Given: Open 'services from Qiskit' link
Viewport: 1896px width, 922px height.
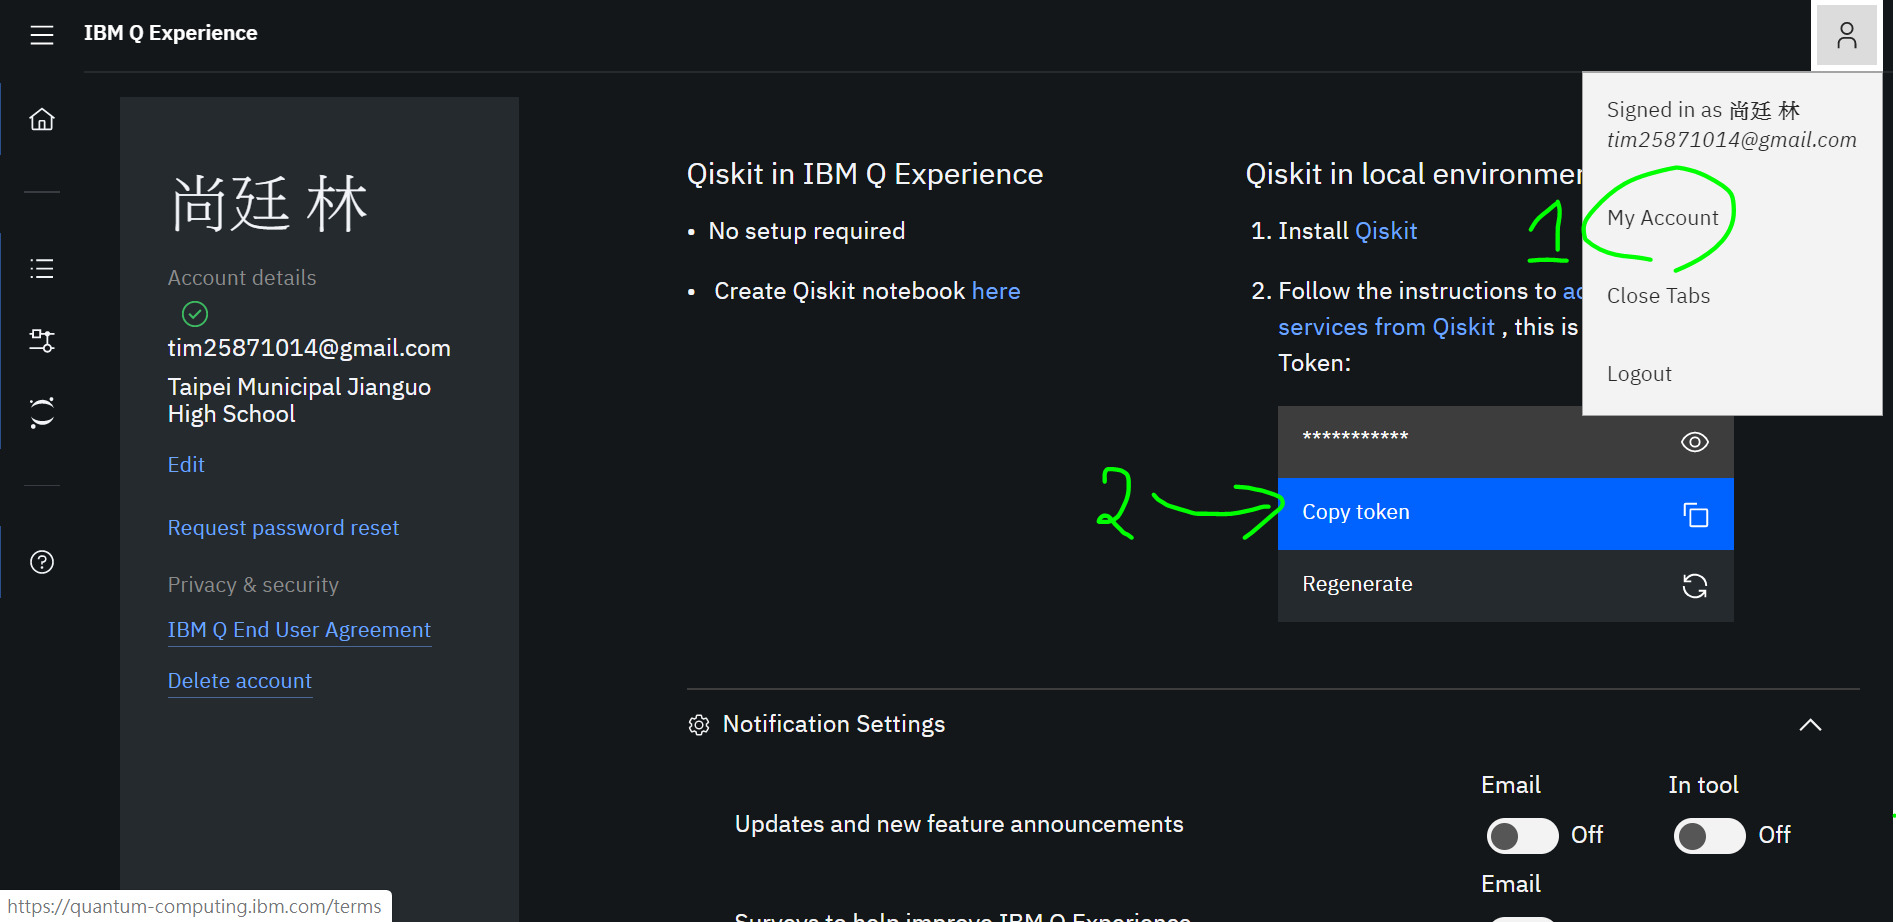Looking at the screenshot, I should (x=1386, y=327).
